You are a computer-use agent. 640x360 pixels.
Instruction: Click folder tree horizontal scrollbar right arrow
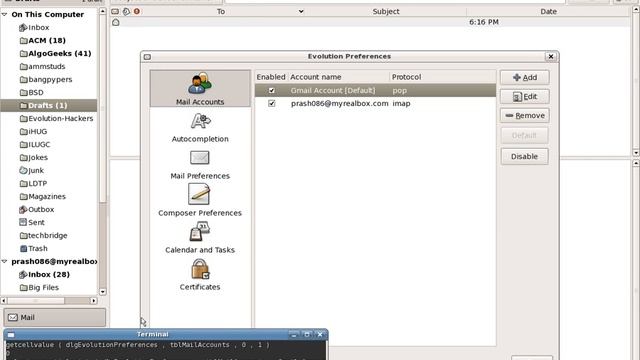tap(93, 301)
